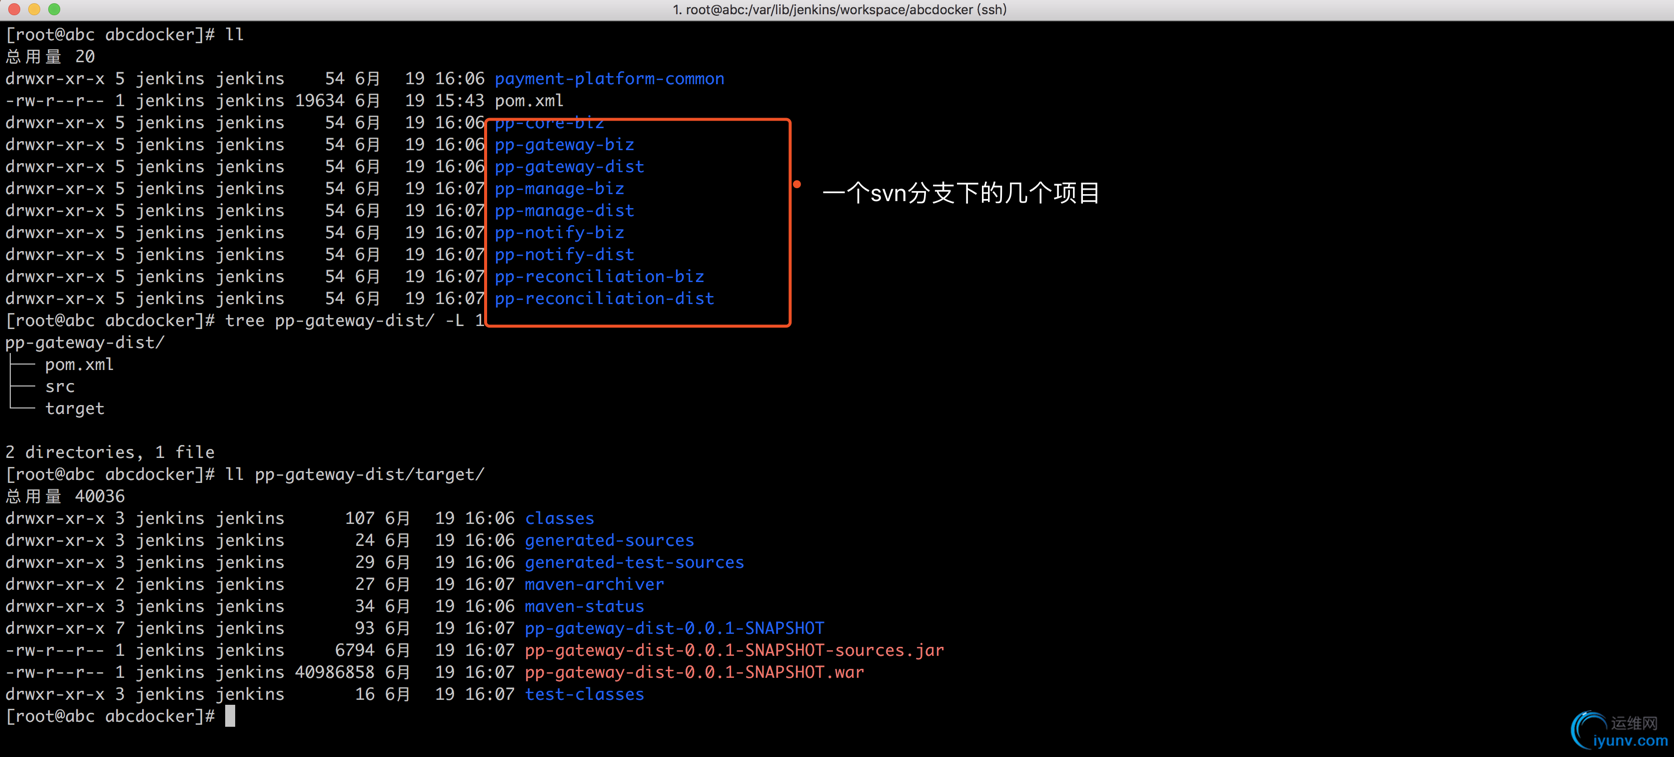Click the '总用量 20' total line
This screenshot has width=1674, height=757.
coord(50,56)
